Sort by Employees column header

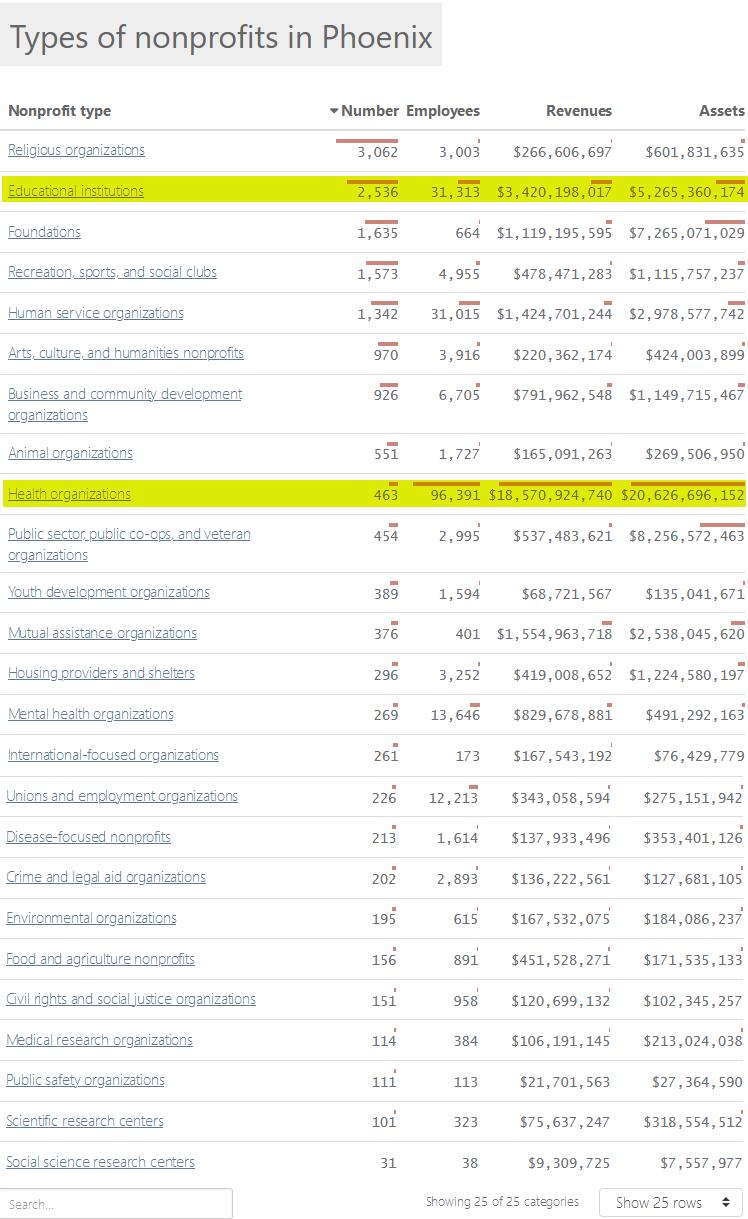(x=443, y=111)
